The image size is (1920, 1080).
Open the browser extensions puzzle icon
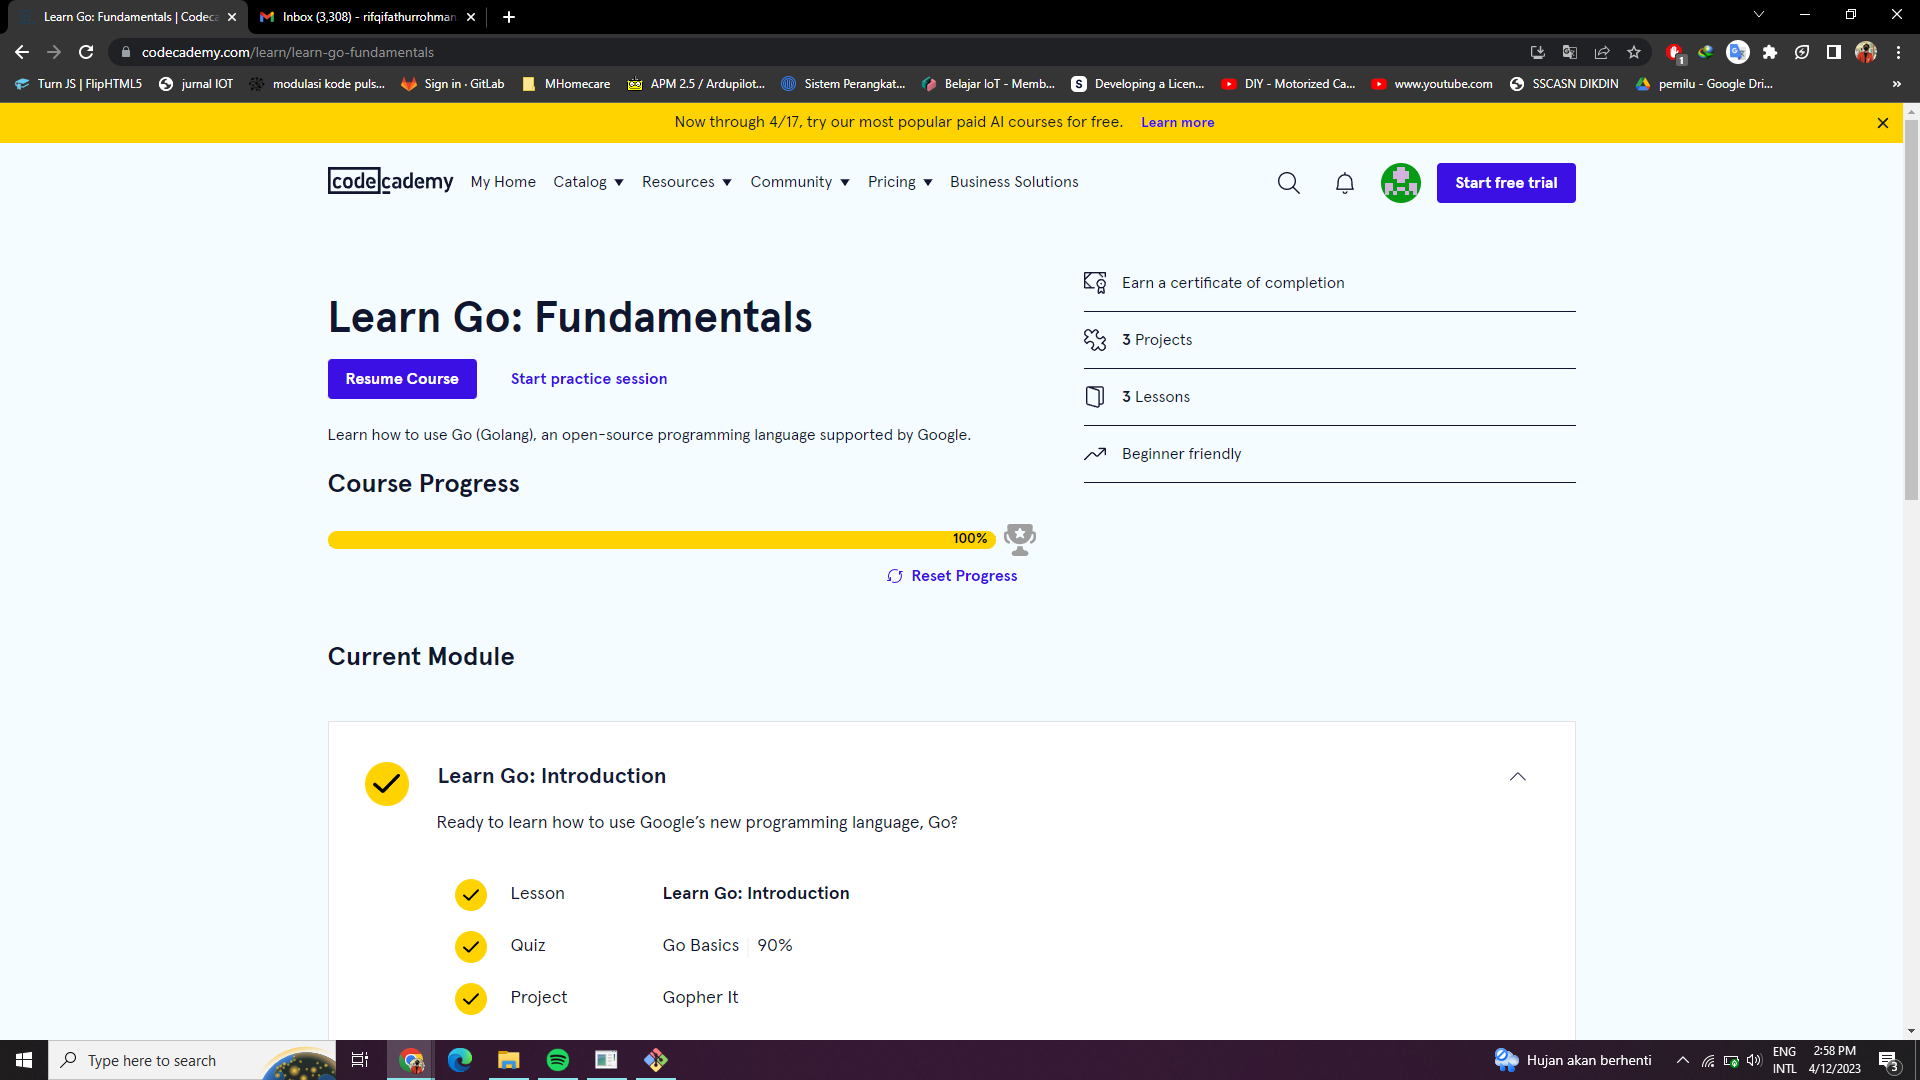pyautogui.click(x=1770, y=52)
